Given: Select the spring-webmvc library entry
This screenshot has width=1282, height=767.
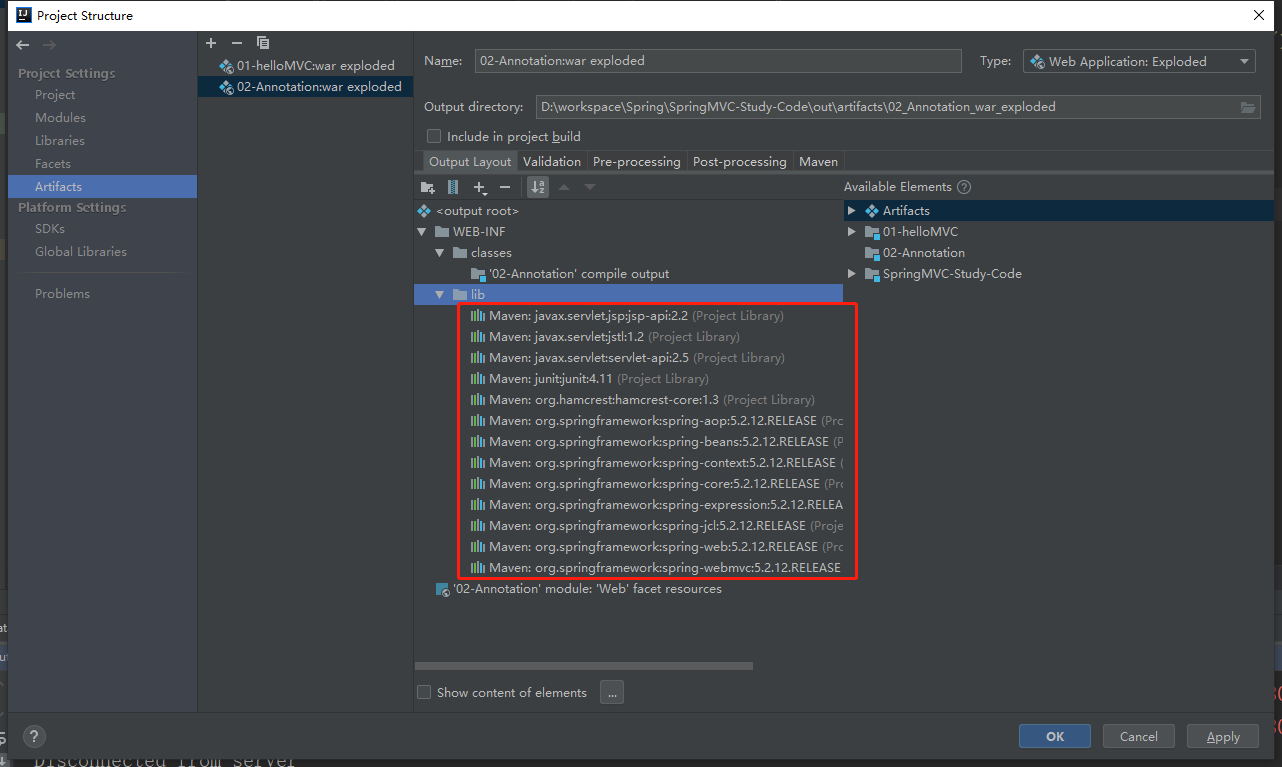Looking at the screenshot, I should pyautogui.click(x=657, y=568).
